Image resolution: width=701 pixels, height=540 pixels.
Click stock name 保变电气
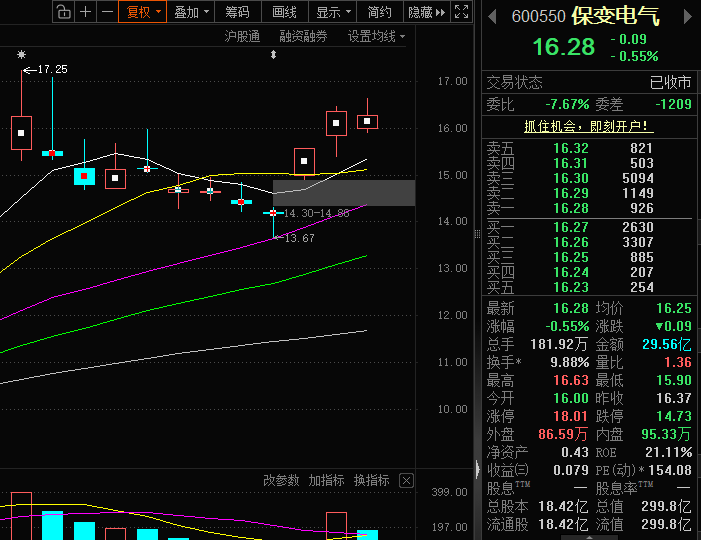pos(615,16)
